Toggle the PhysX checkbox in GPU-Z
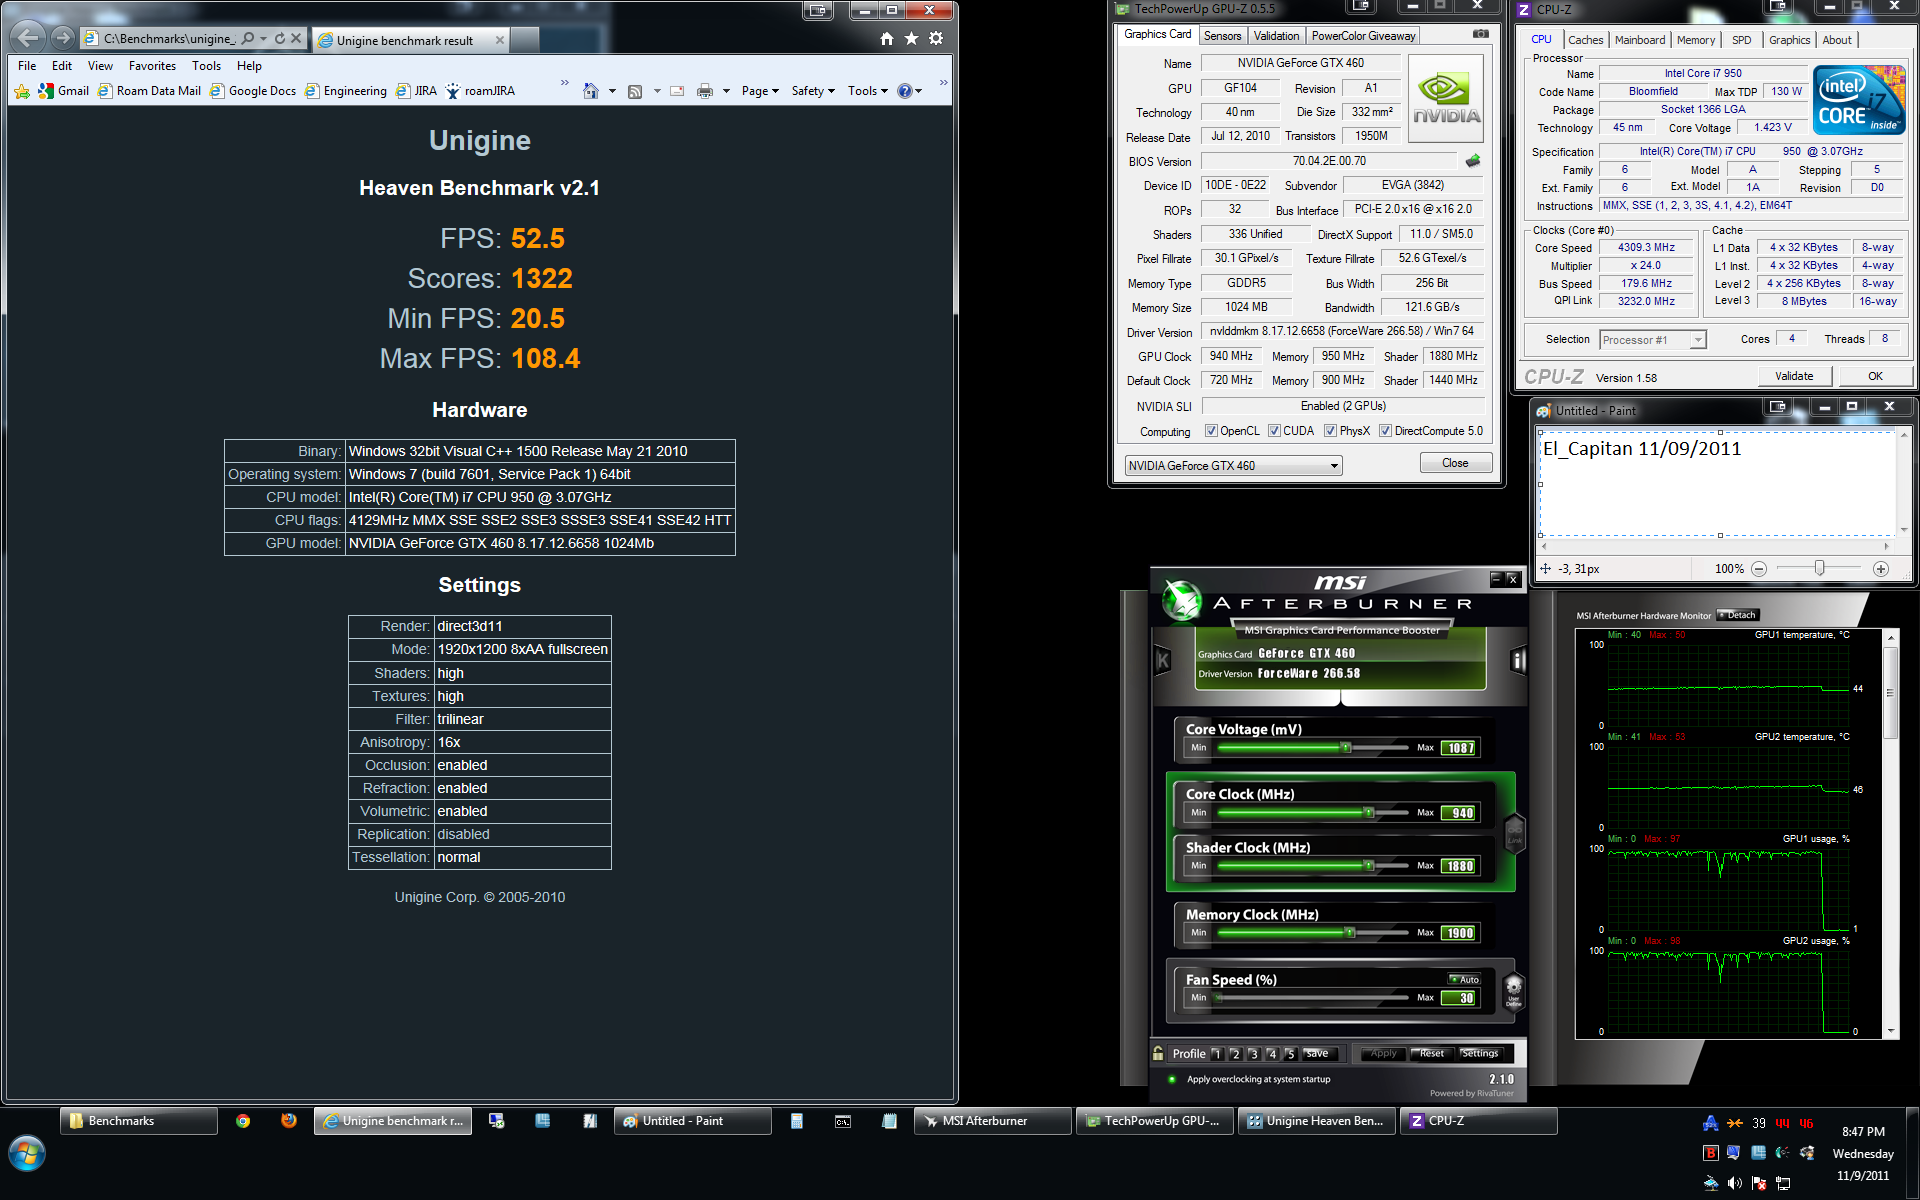Screen dimensions: 1920x1200 point(1330,431)
